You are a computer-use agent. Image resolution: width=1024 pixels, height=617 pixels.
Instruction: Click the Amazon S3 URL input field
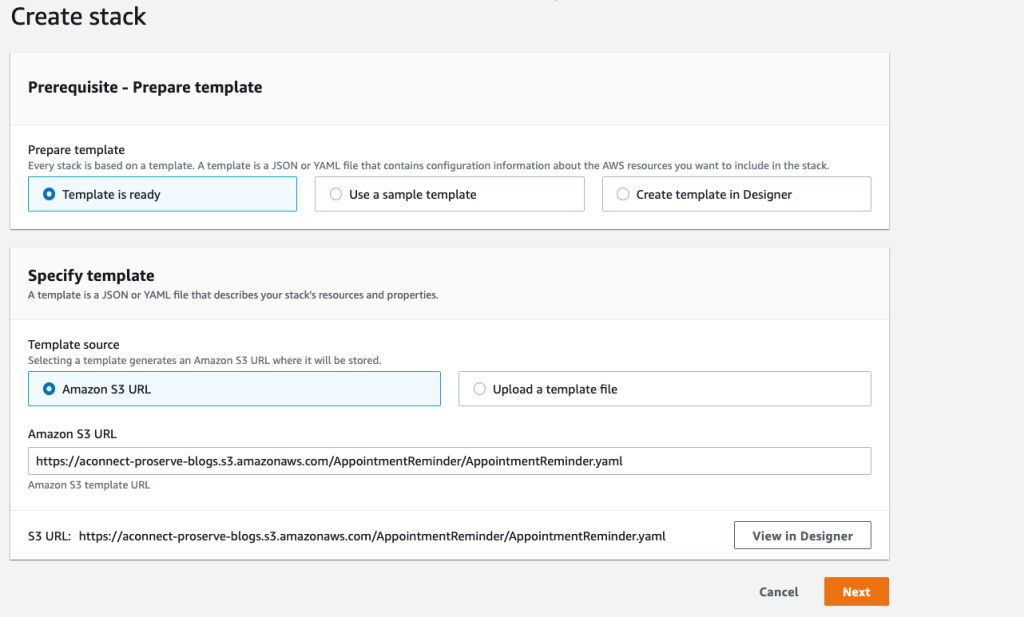(449, 461)
